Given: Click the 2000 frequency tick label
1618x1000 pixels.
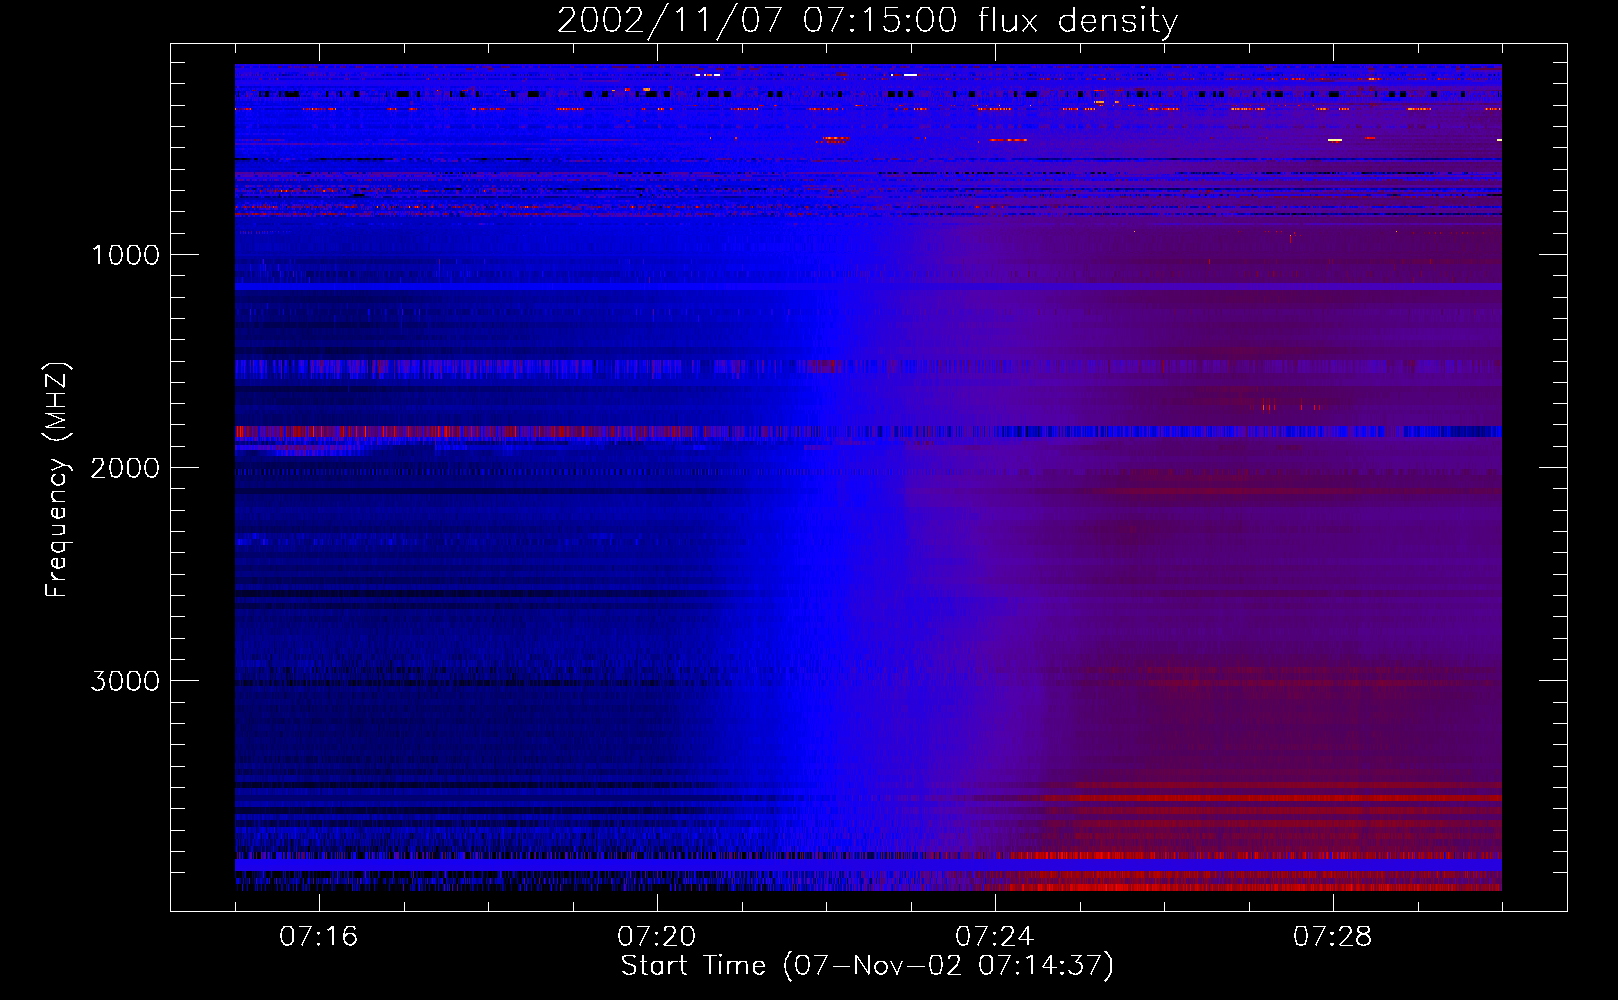Looking at the screenshot, I should [125, 468].
